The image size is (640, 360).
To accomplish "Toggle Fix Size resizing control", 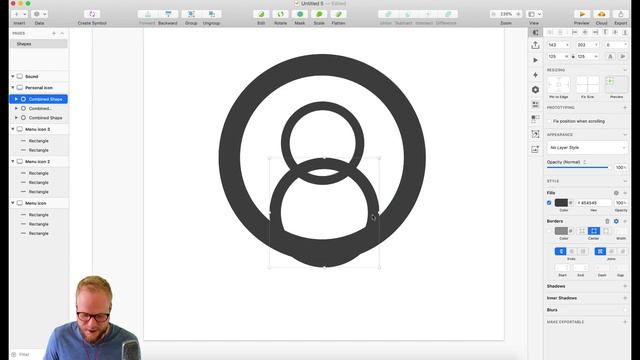I will pos(587,85).
